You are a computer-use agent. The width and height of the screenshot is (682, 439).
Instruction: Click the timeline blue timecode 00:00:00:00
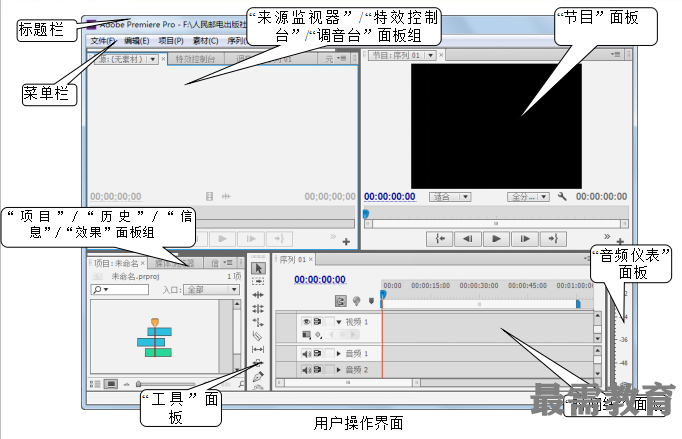320,280
